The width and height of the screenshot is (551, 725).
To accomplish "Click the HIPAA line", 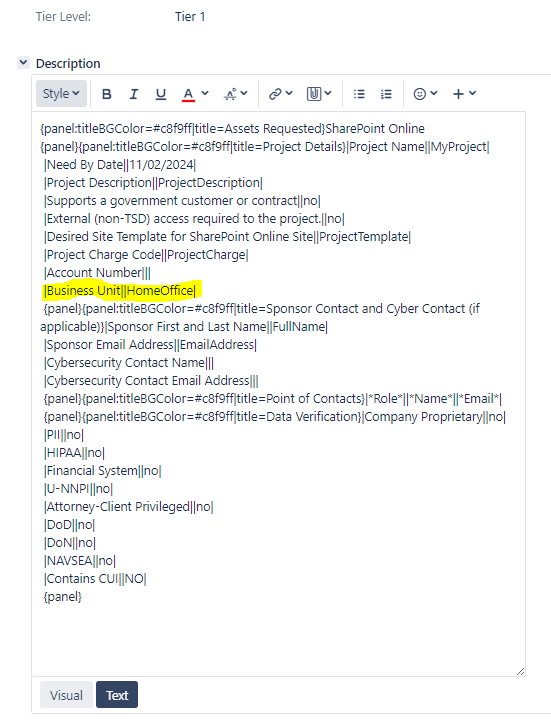I will pyautogui.click(x=74, y=453).
